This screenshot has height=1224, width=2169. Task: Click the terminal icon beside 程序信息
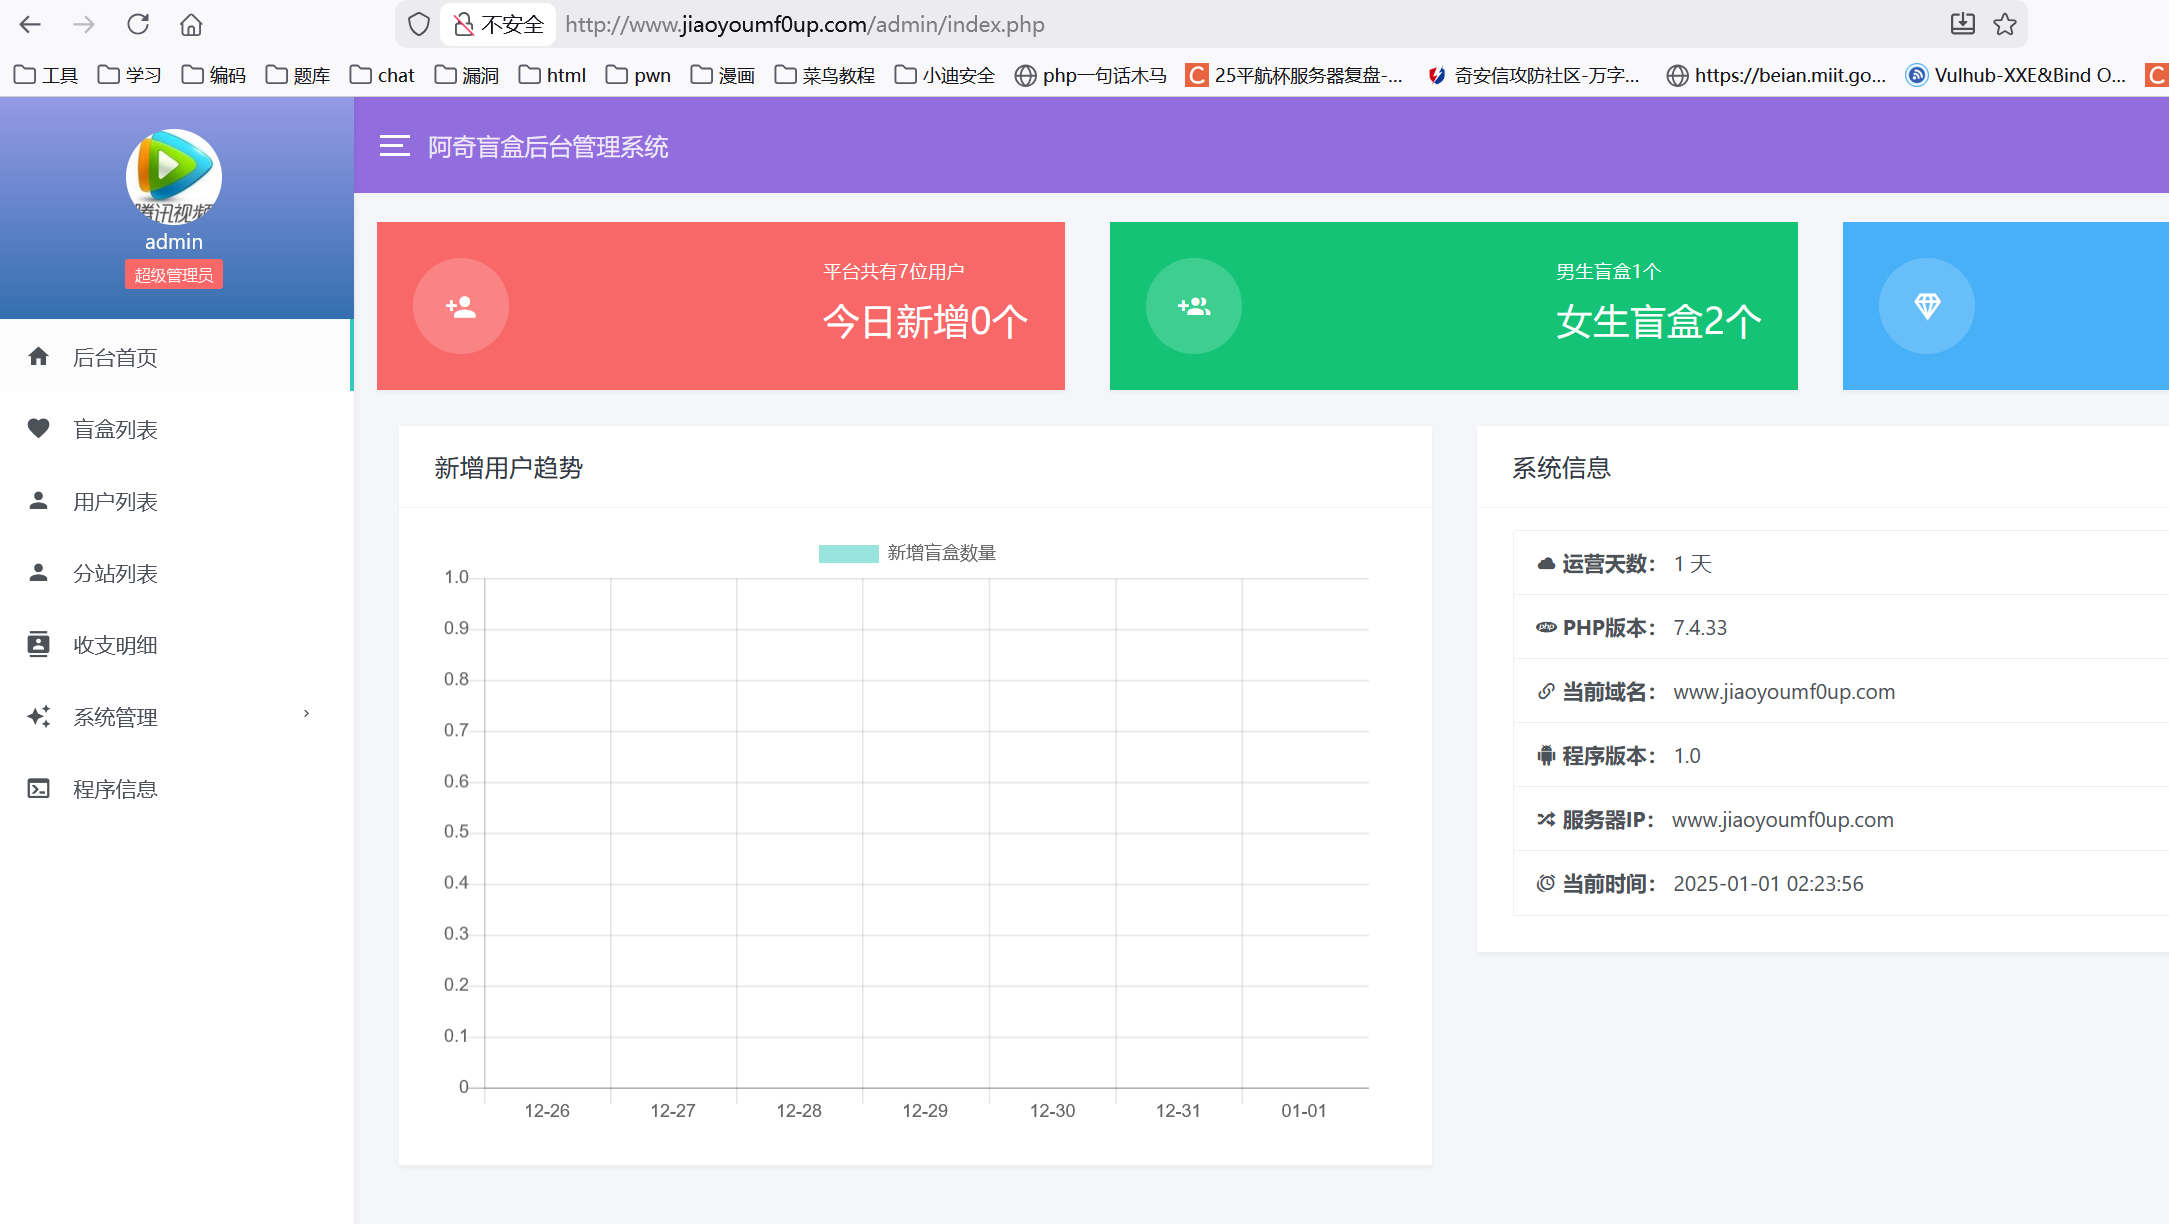click(39, 788)
